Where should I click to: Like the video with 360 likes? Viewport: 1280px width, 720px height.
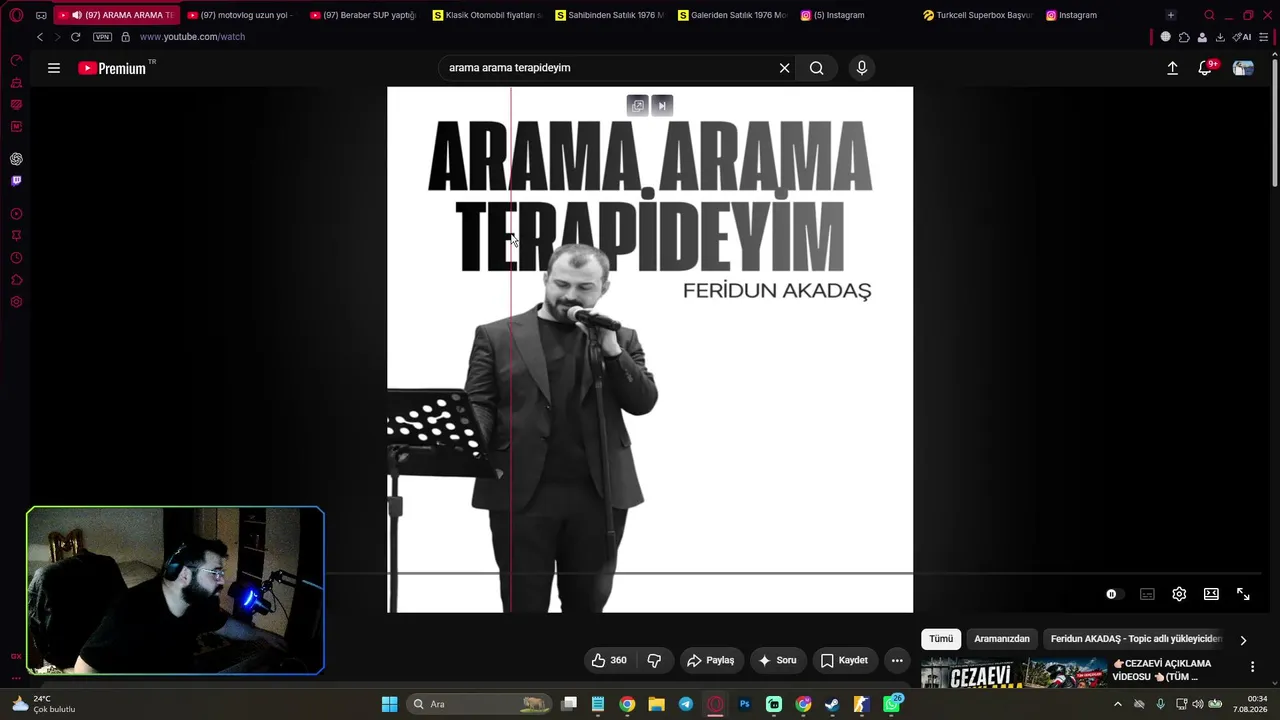[609, 660]
